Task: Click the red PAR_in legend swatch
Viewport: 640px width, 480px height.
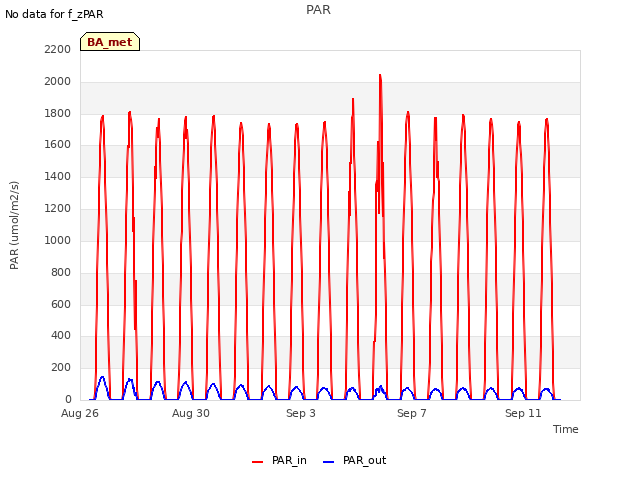Action: tap(258, 462)
